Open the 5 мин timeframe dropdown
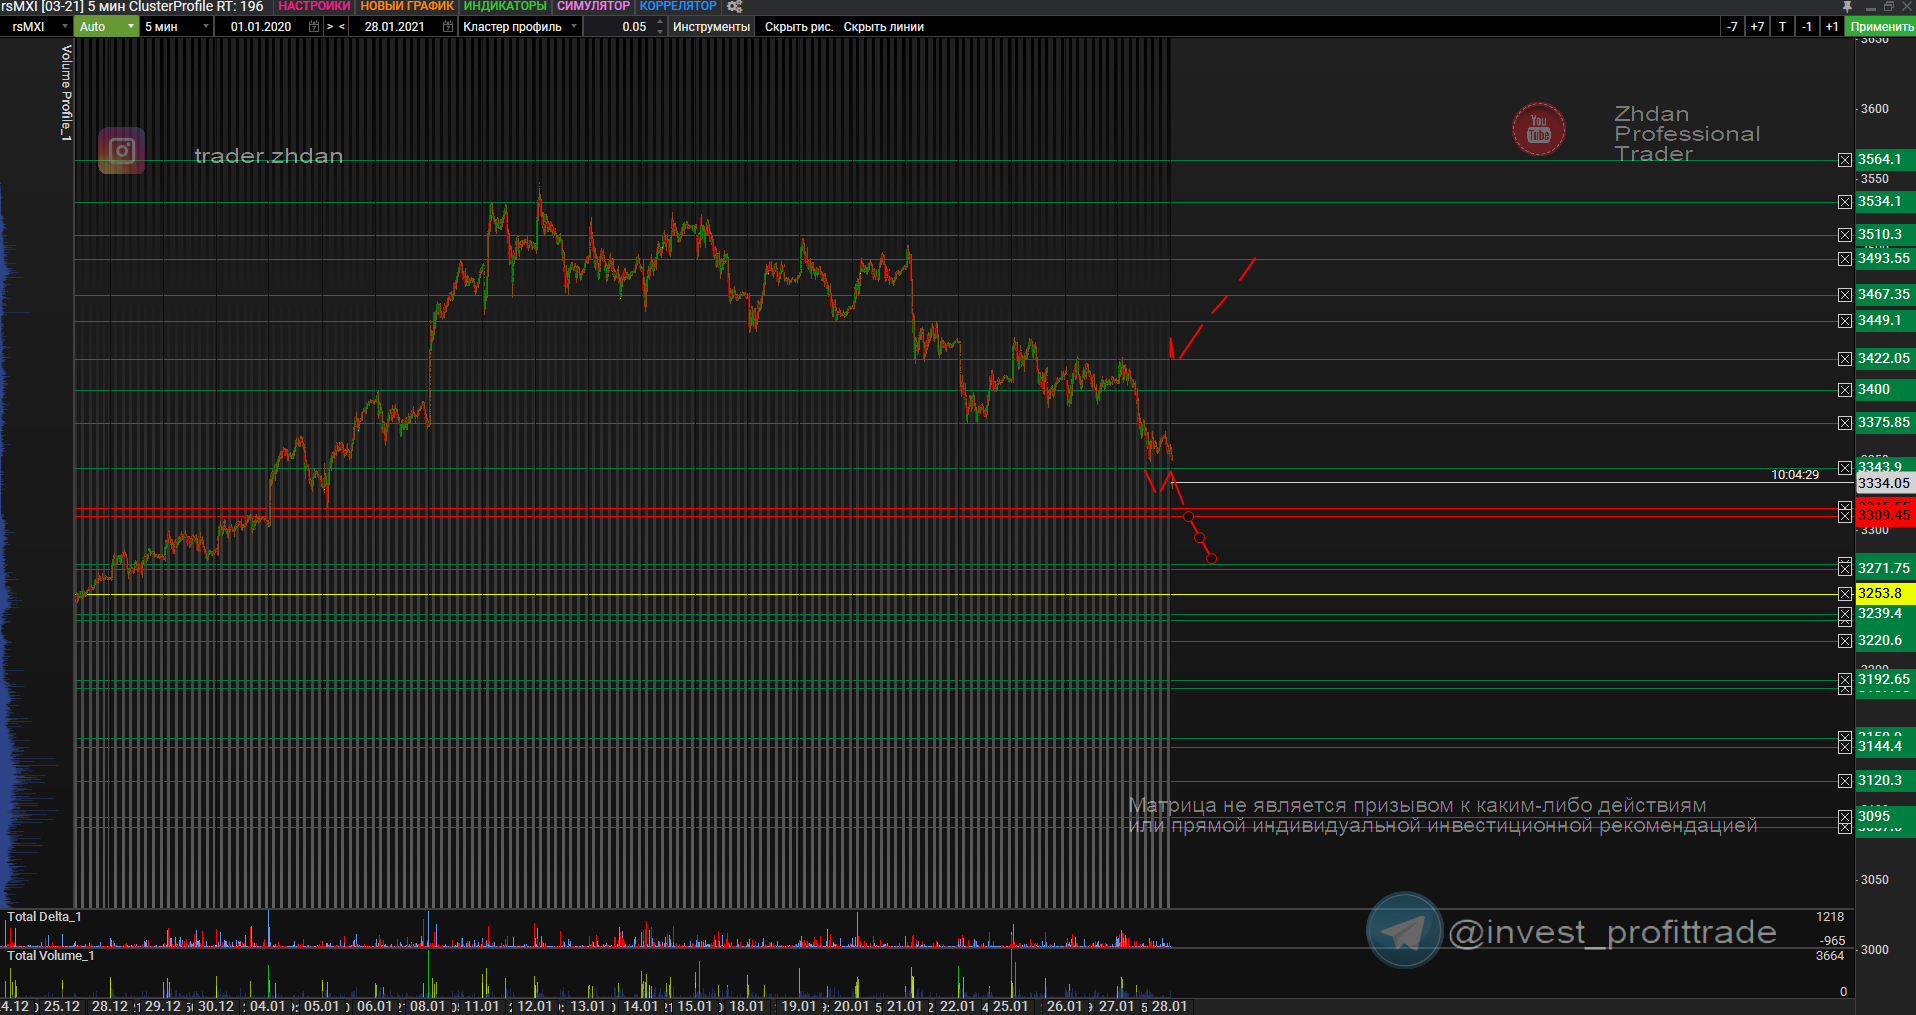The image size is (1916, 1015). click(205, 27)
